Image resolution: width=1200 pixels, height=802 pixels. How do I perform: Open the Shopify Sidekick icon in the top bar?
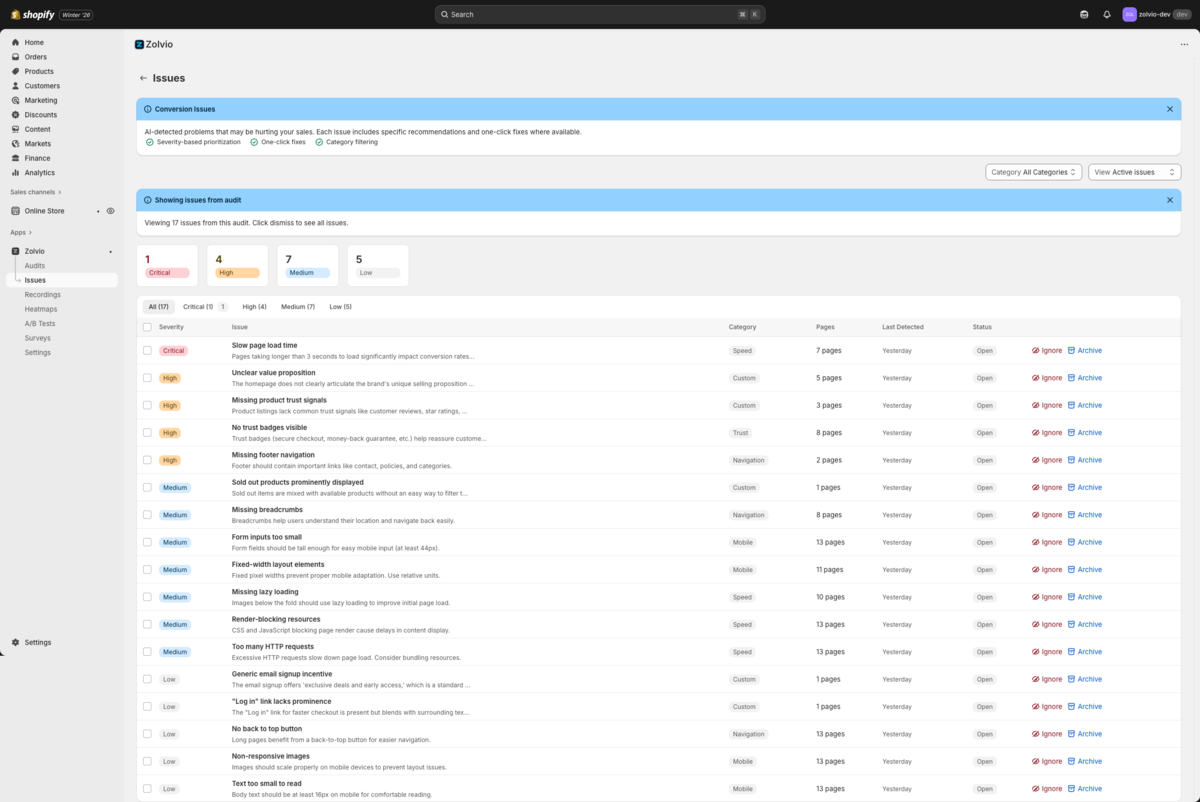(x=1084, y=15)
